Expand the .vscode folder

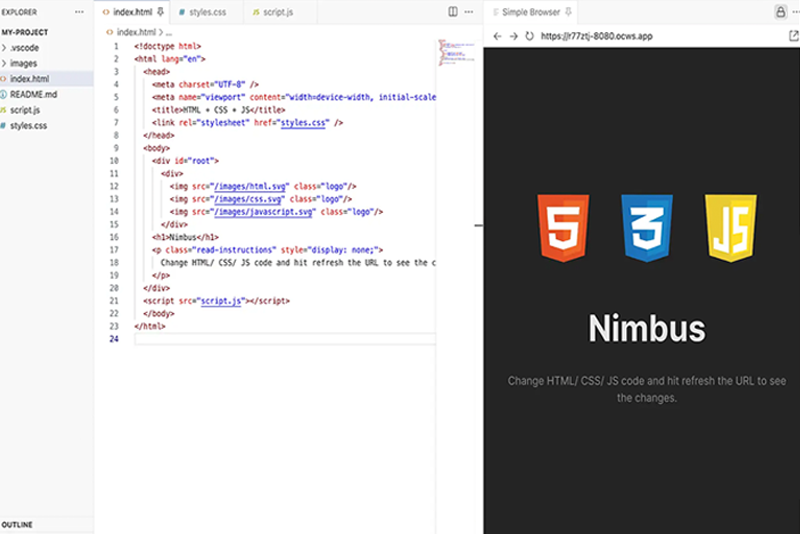click(x=24, y=47)
